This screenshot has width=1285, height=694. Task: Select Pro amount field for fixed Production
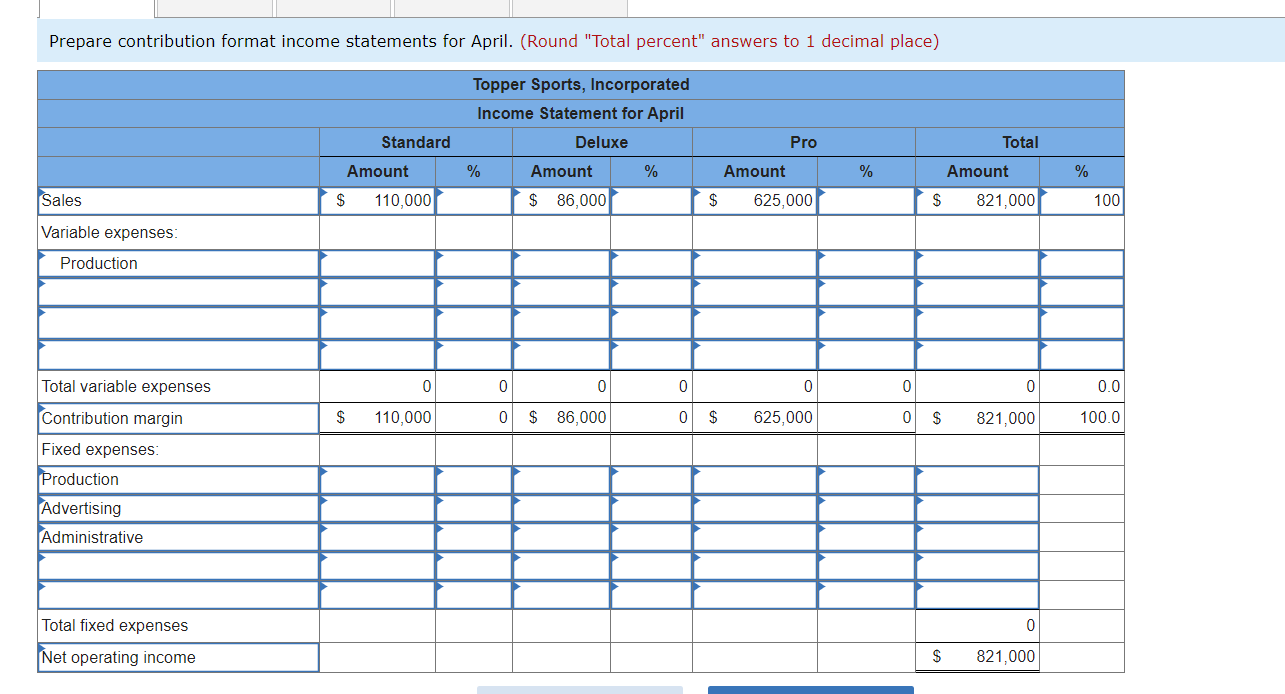coord(755,479)
